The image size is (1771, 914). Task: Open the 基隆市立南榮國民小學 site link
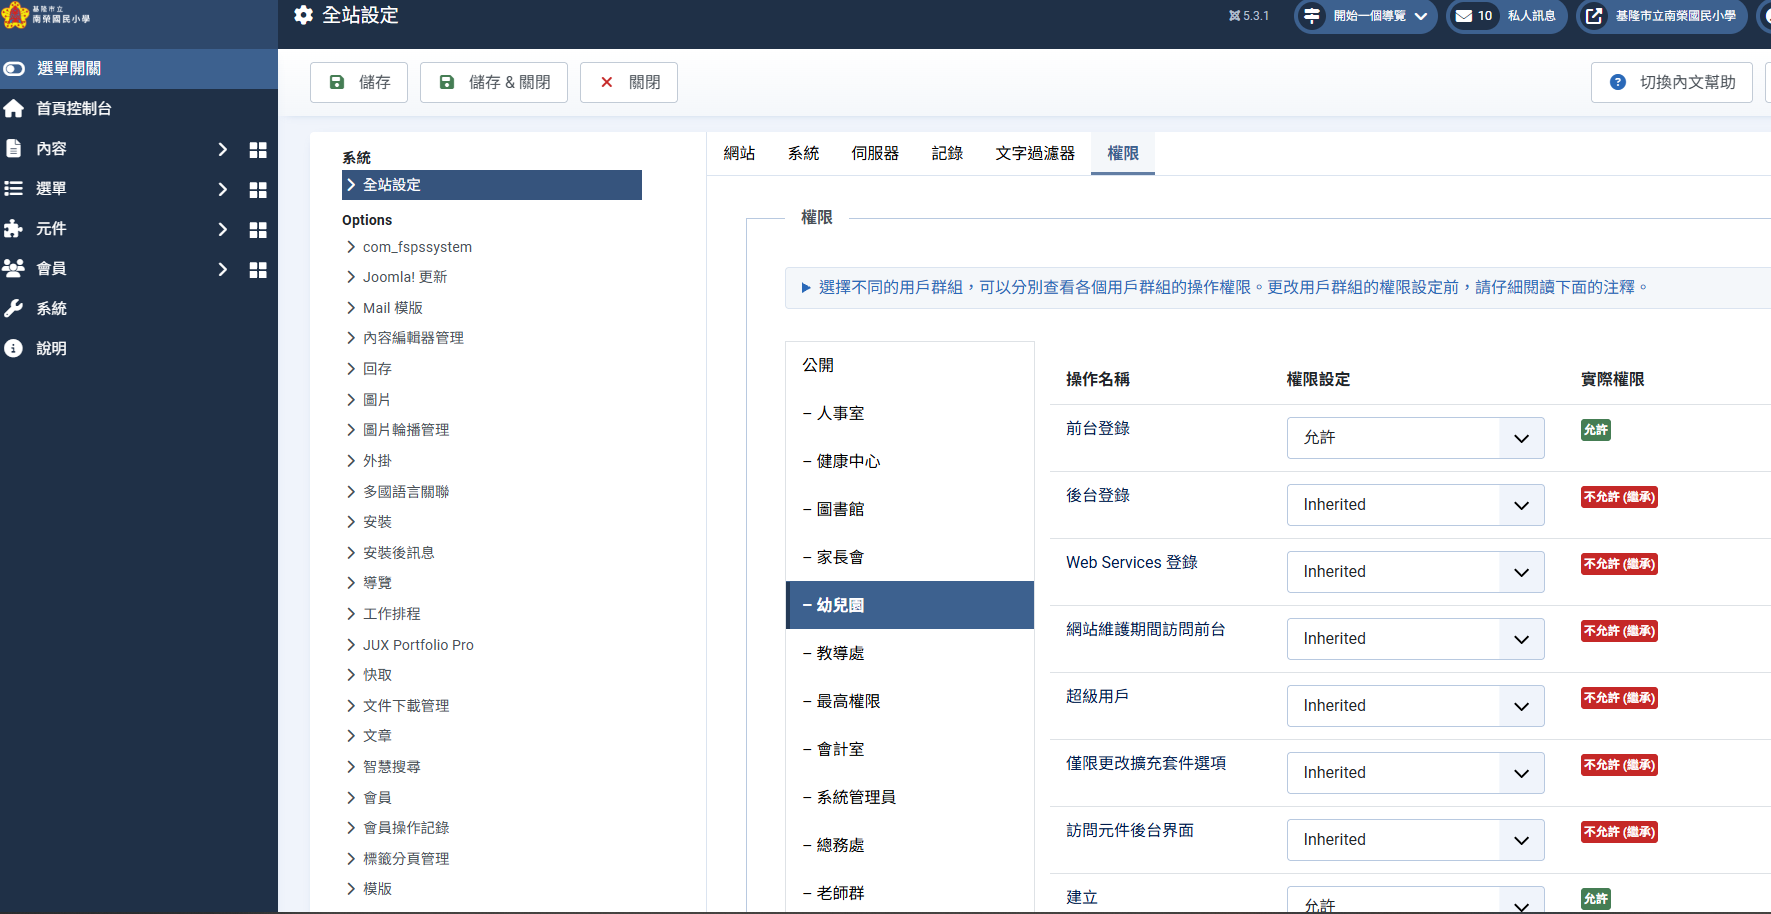click(1662, 16)
